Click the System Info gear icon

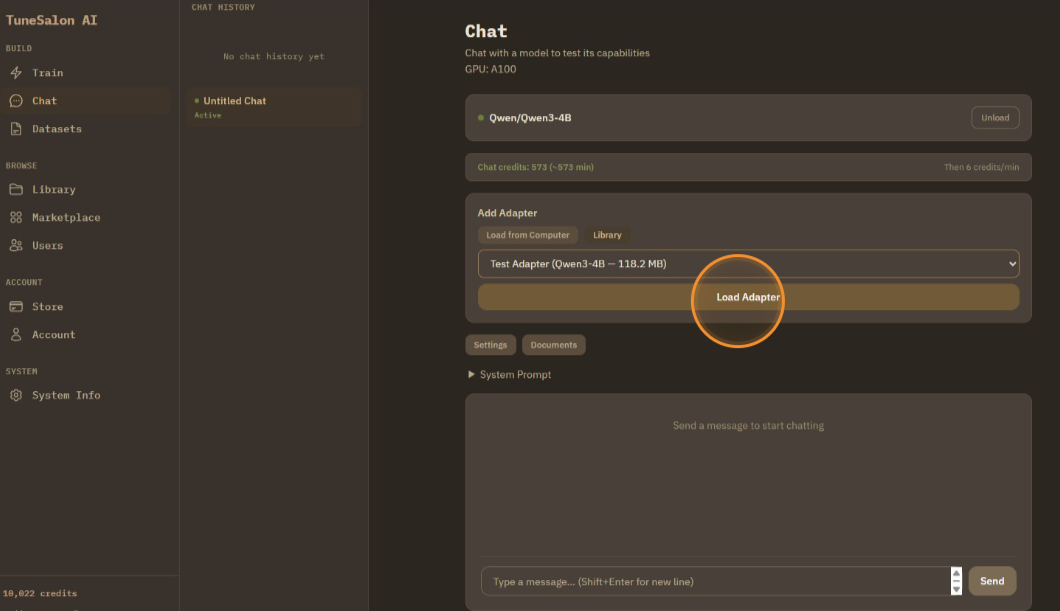coord(16,396)
